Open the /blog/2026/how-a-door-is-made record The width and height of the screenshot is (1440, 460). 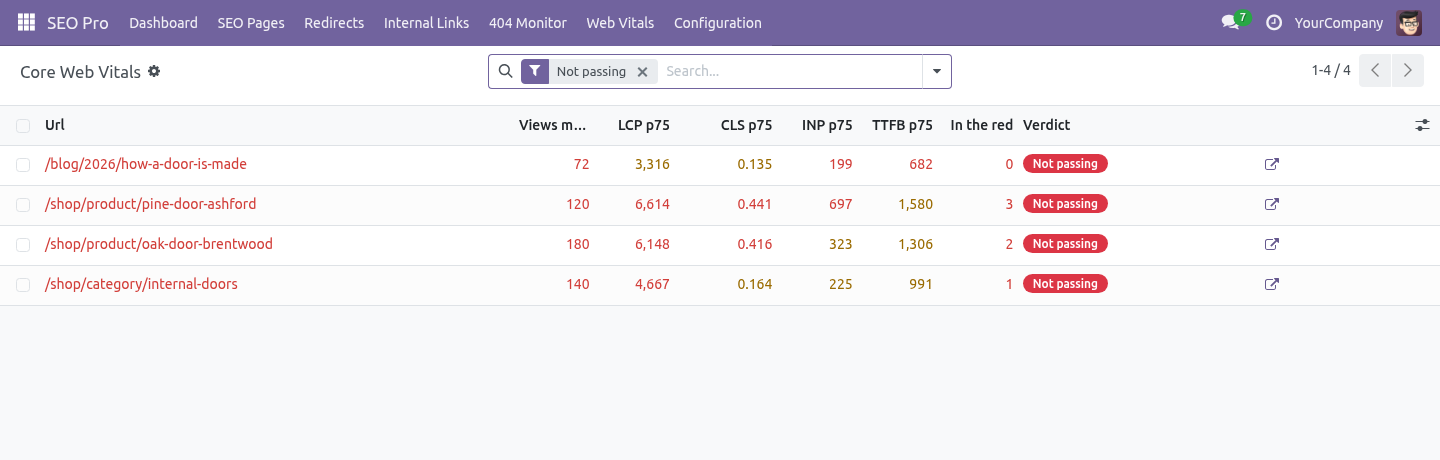click(146, 164)
